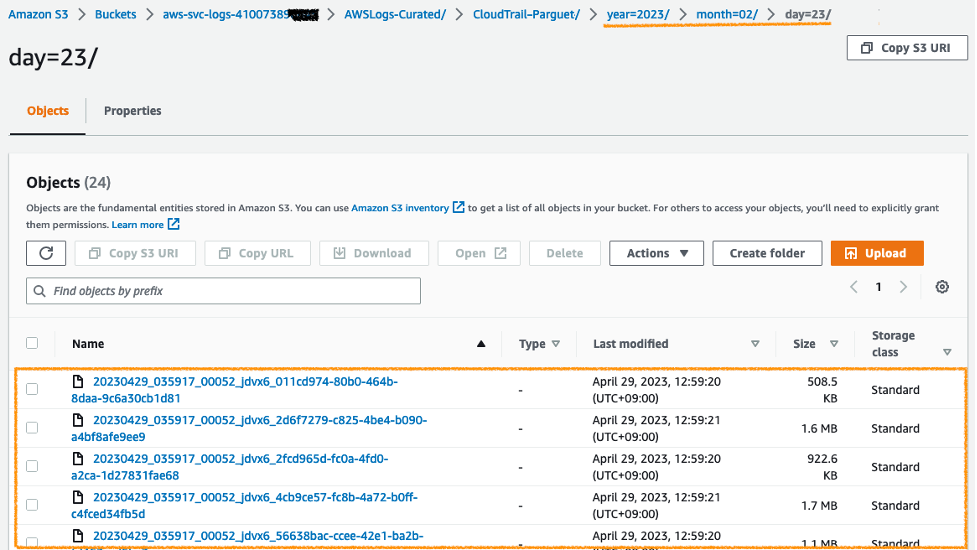Click the search magnifier icon in prefix field
Image resolution: width=977 pixels, height=550 pixels.
click(x=40, y=291)
